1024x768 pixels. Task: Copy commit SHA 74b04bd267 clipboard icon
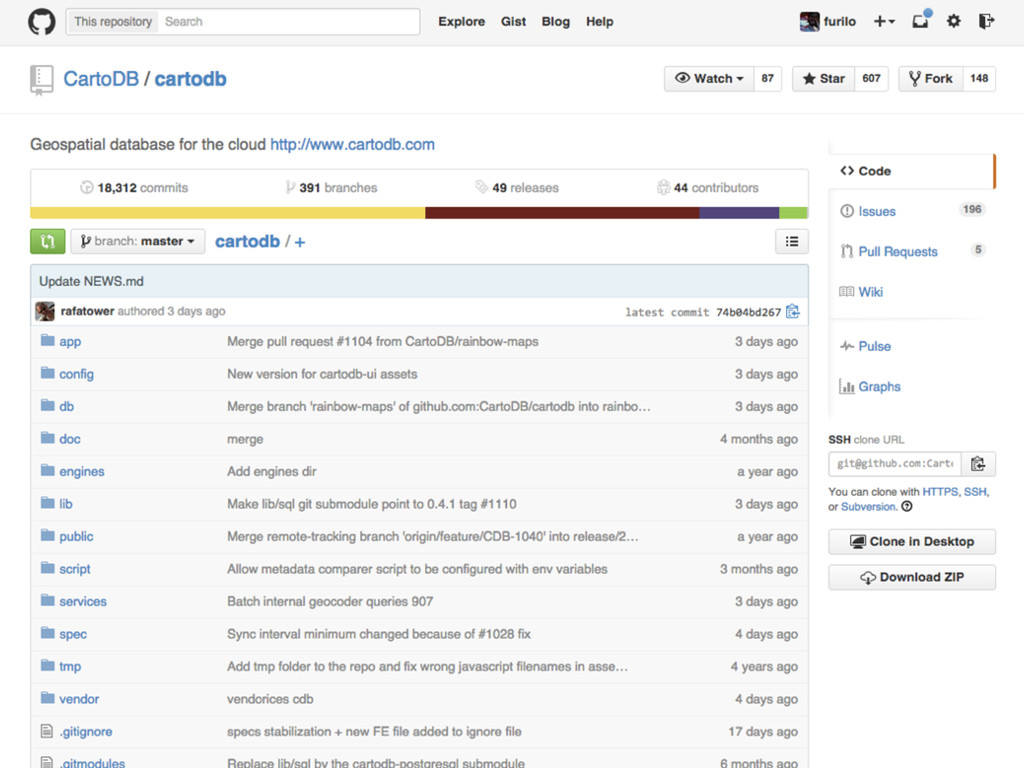(793, 312)
